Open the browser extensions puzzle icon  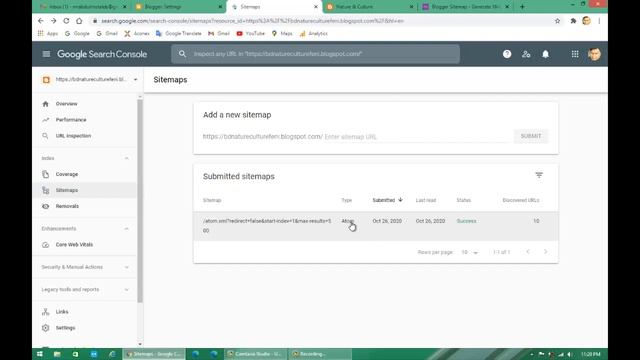point(573,21)
